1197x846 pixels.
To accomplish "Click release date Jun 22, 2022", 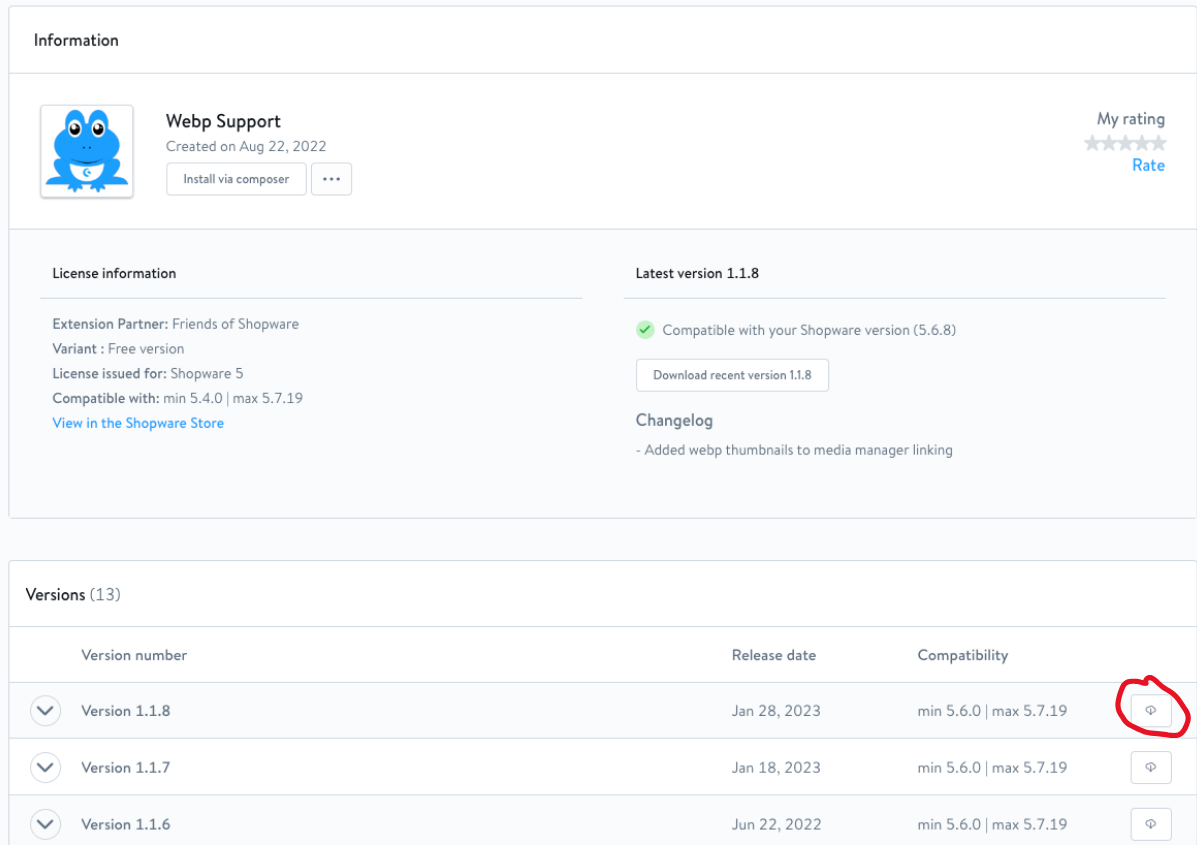I will 776,825.
